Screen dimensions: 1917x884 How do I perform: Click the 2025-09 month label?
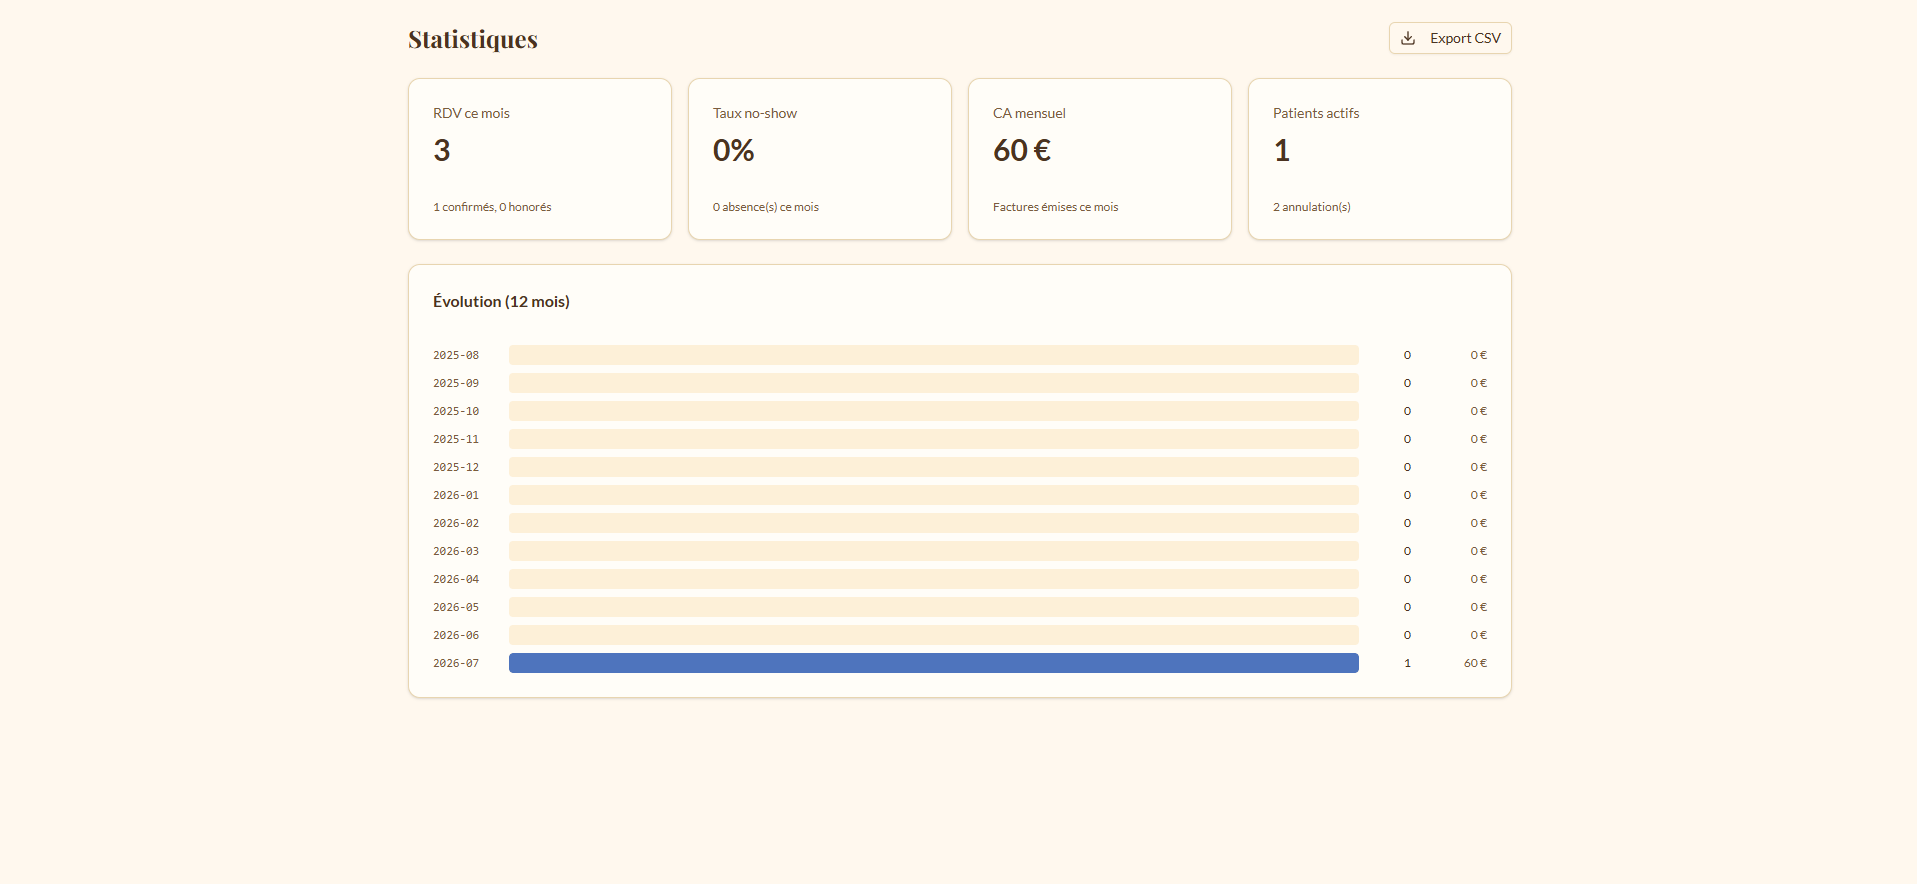(x=456, y=383)
